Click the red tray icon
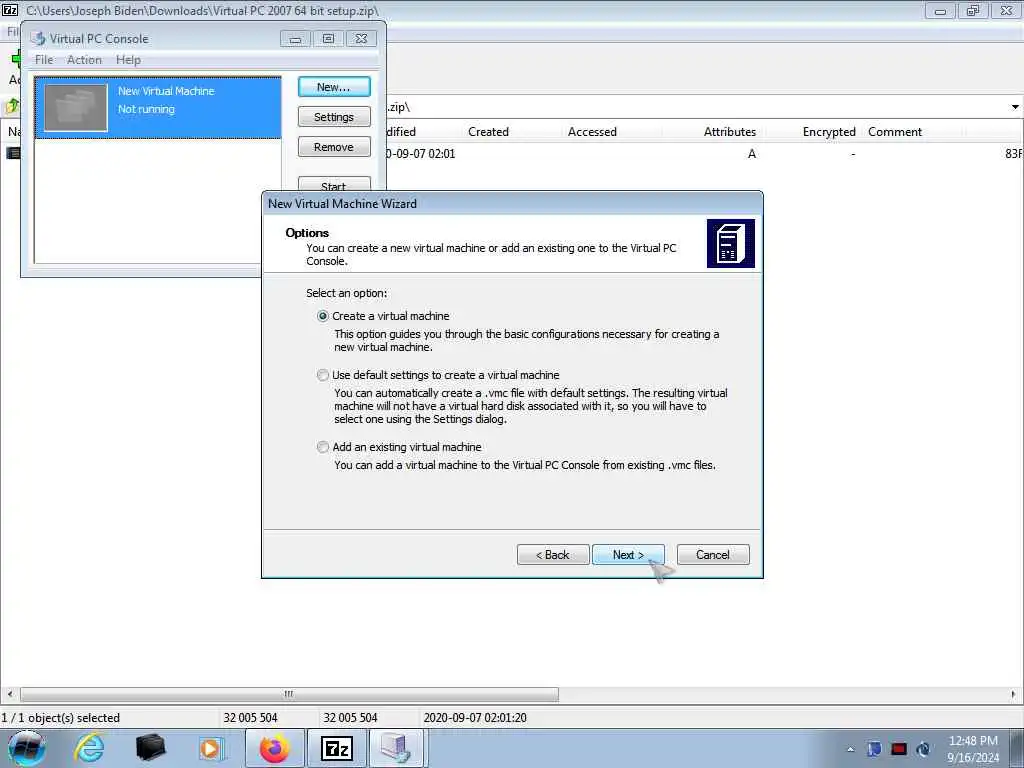 click(x=899, y=749)
